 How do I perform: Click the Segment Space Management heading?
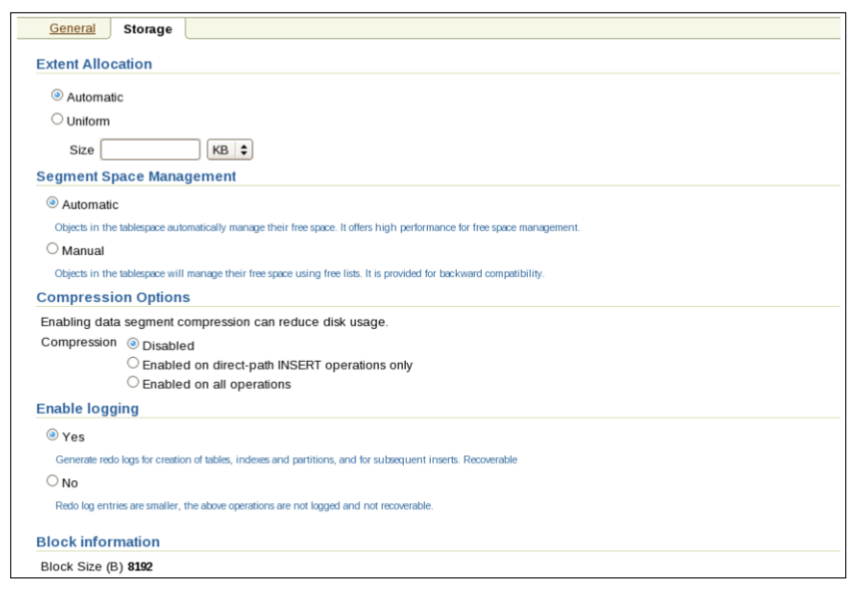(x=136, y=176)
